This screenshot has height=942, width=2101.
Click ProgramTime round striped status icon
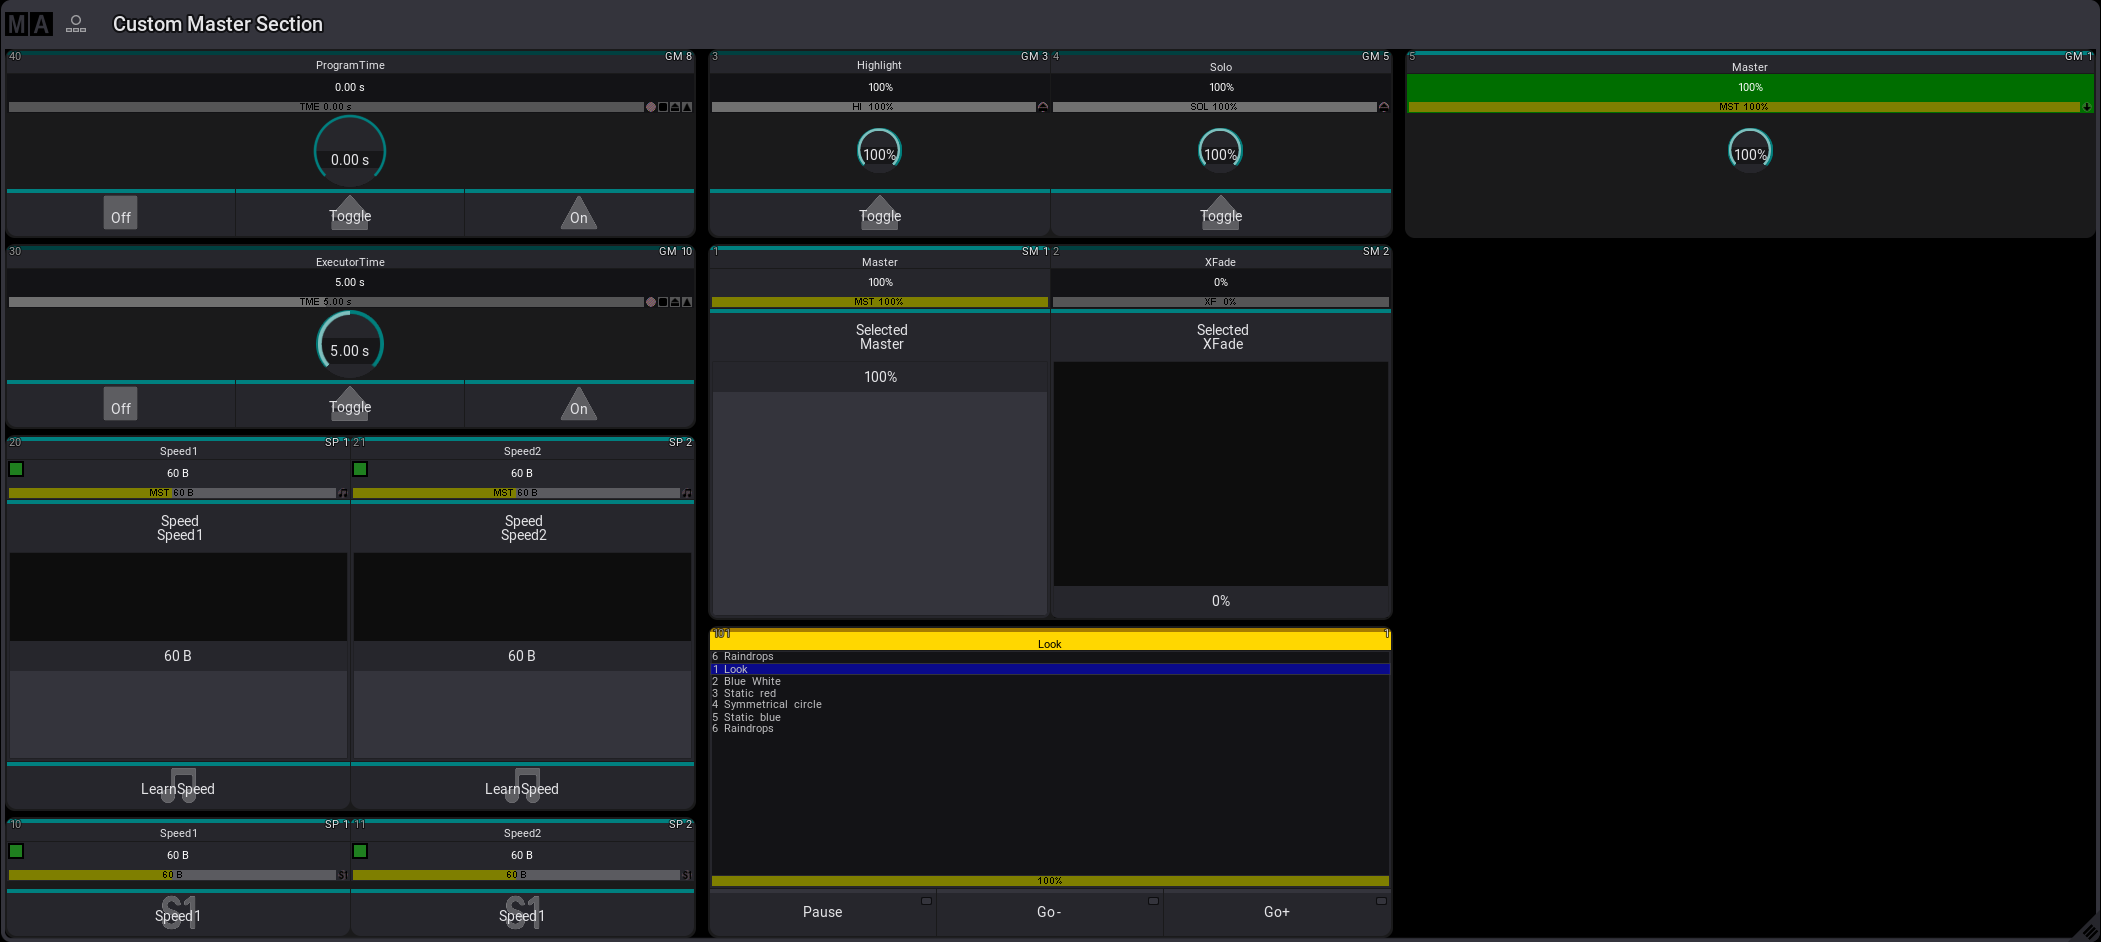click(651, 107)
